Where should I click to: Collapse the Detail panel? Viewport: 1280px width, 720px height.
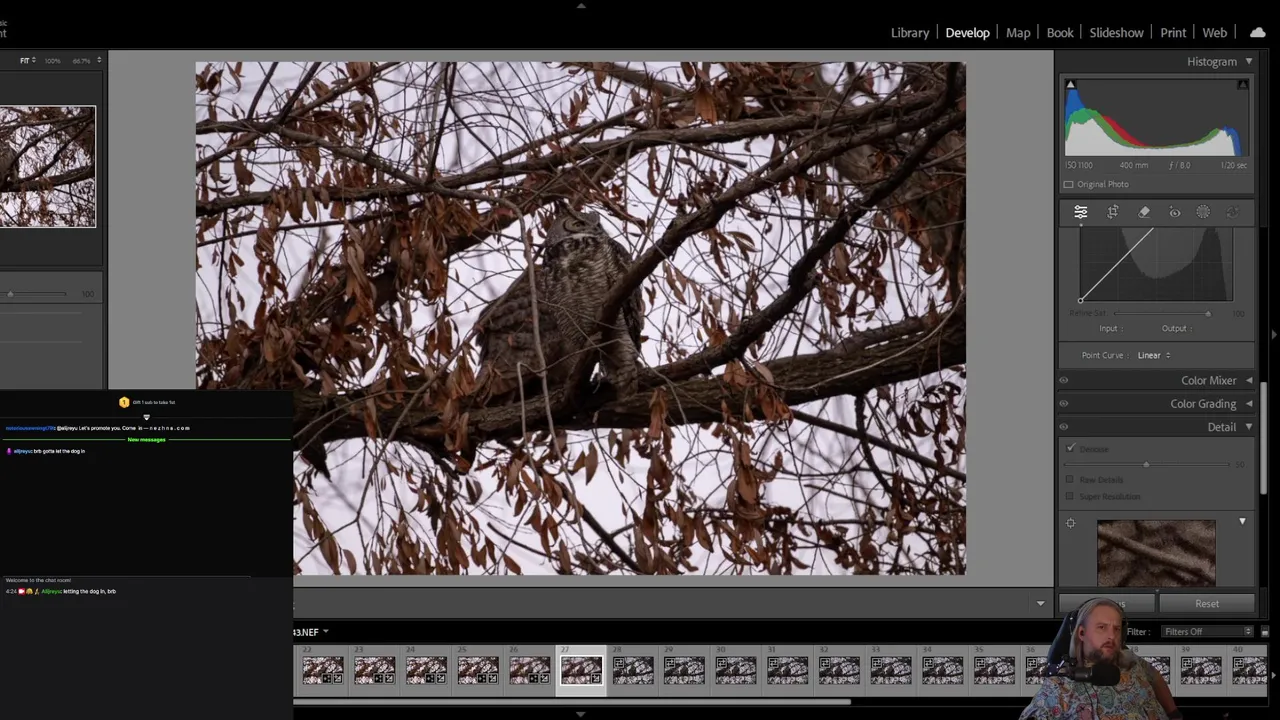(x=1248, y=427)
